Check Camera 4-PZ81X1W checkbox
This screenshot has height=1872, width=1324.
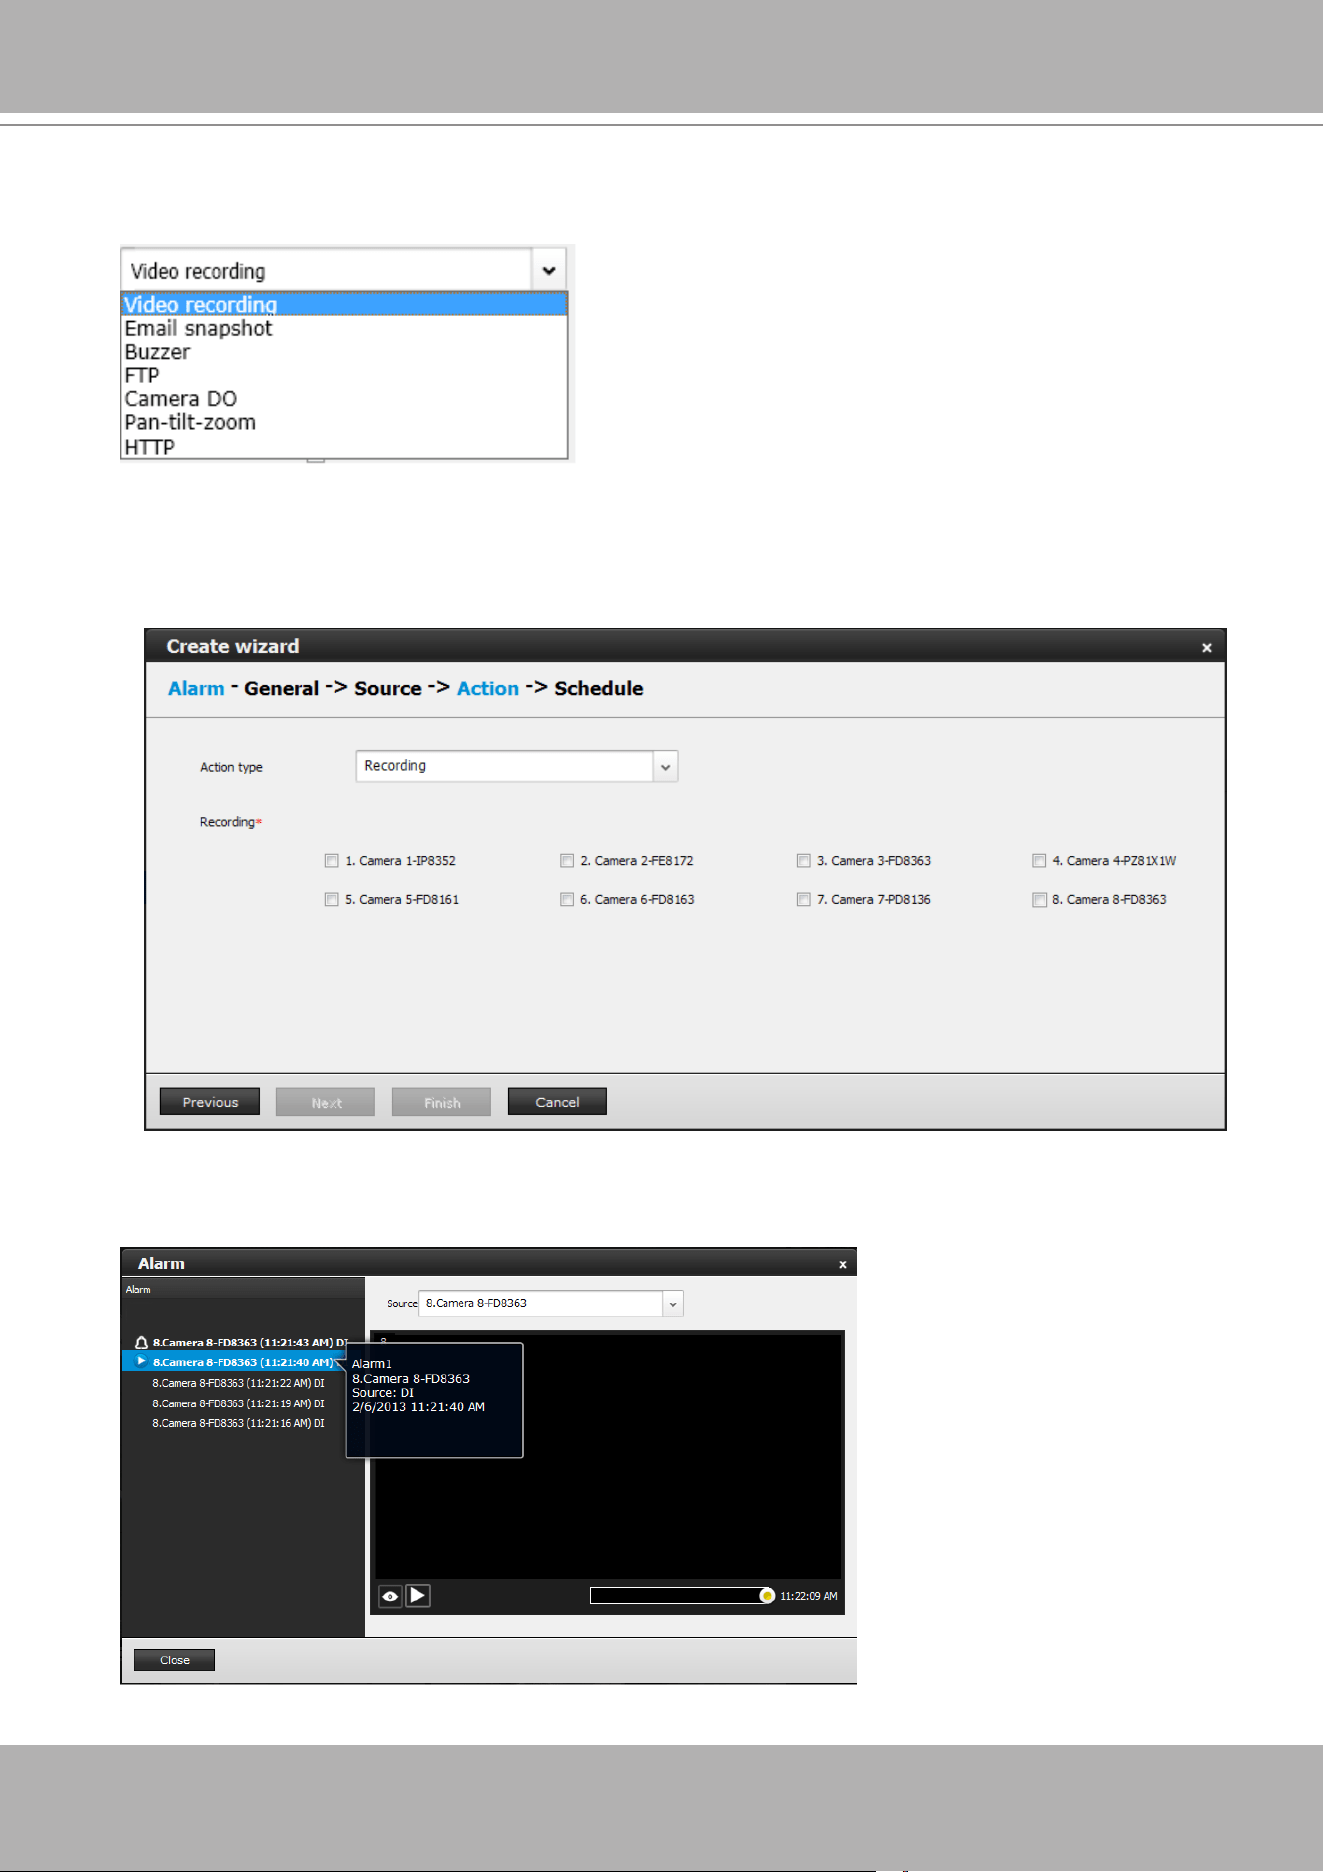[1039, 861]
